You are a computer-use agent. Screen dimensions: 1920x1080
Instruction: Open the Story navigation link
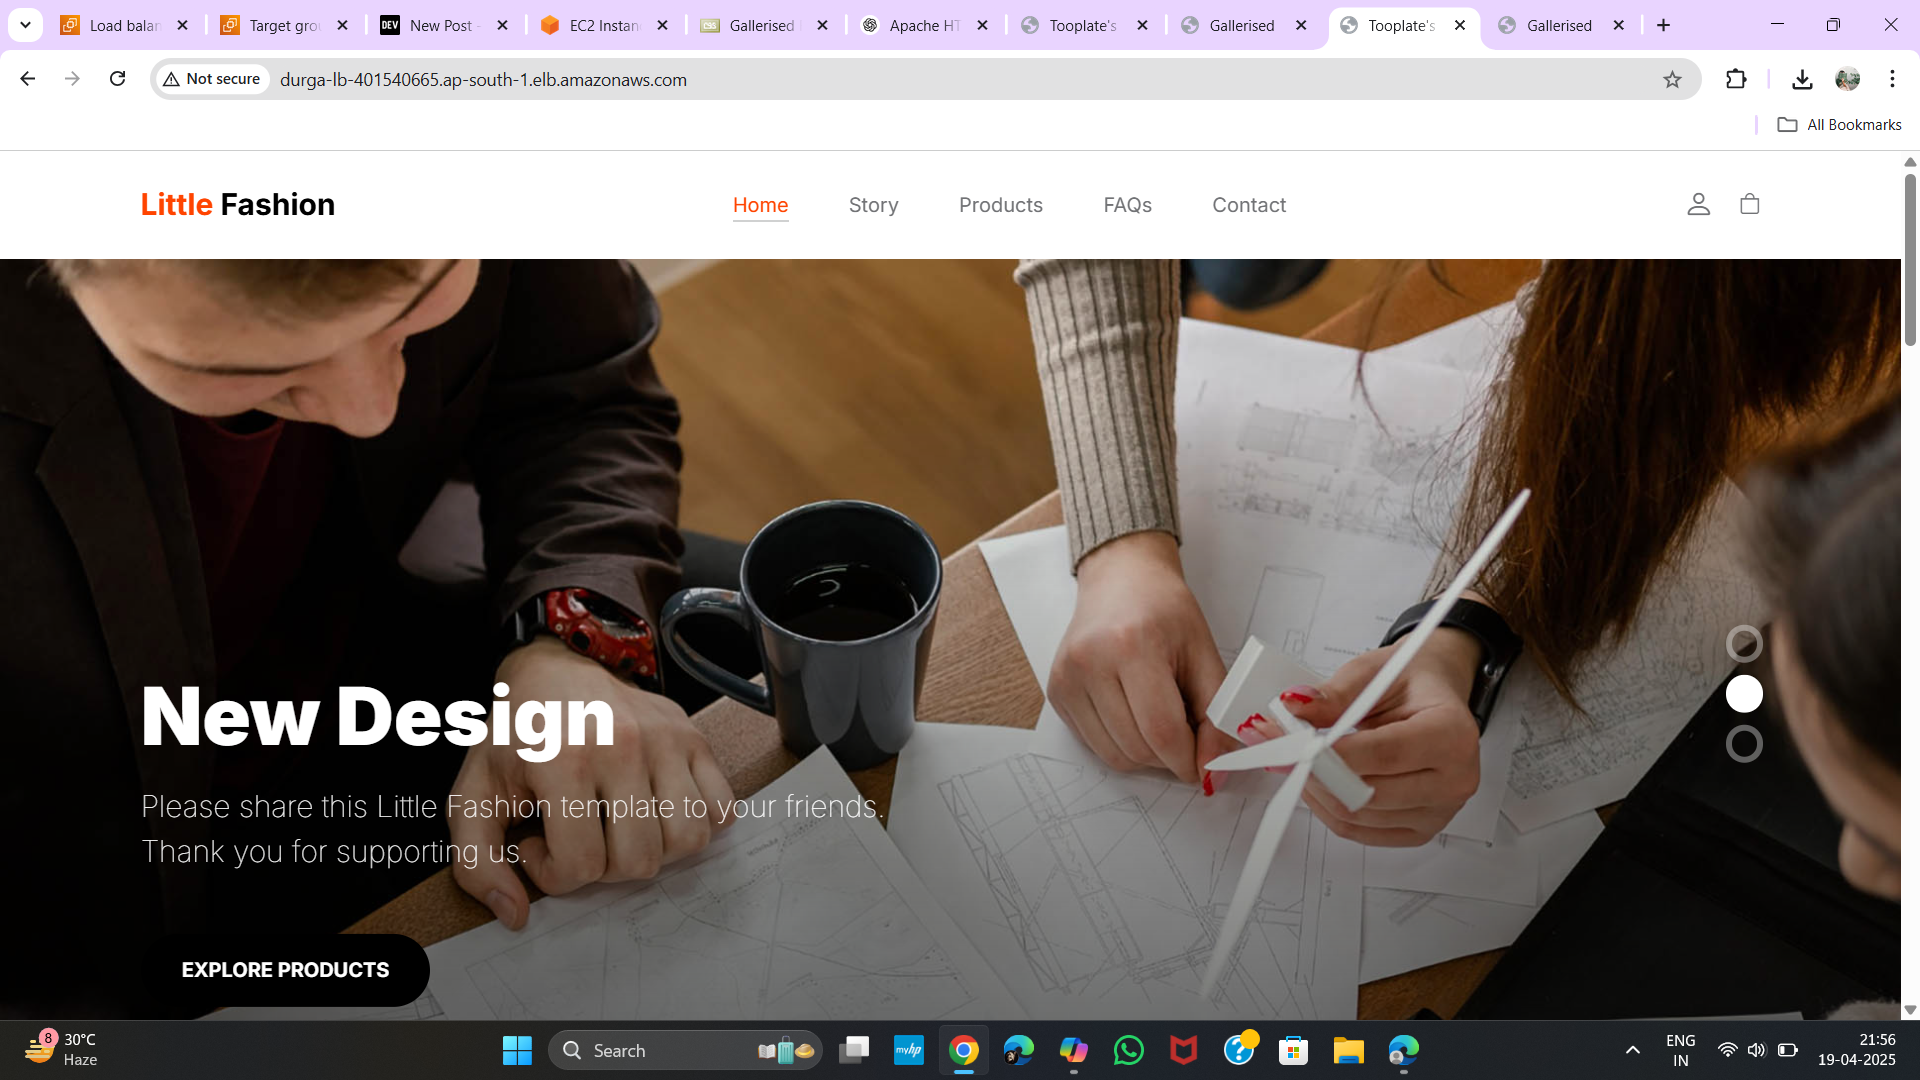[873, 205]
